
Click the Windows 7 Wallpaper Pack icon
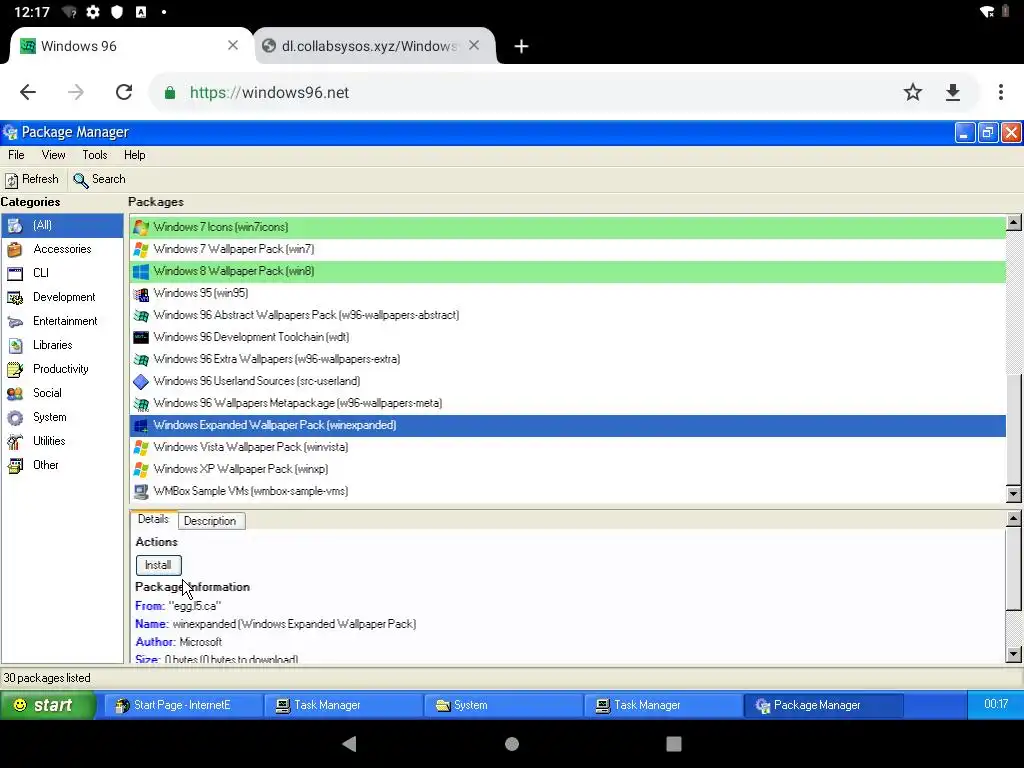(140, 249)
